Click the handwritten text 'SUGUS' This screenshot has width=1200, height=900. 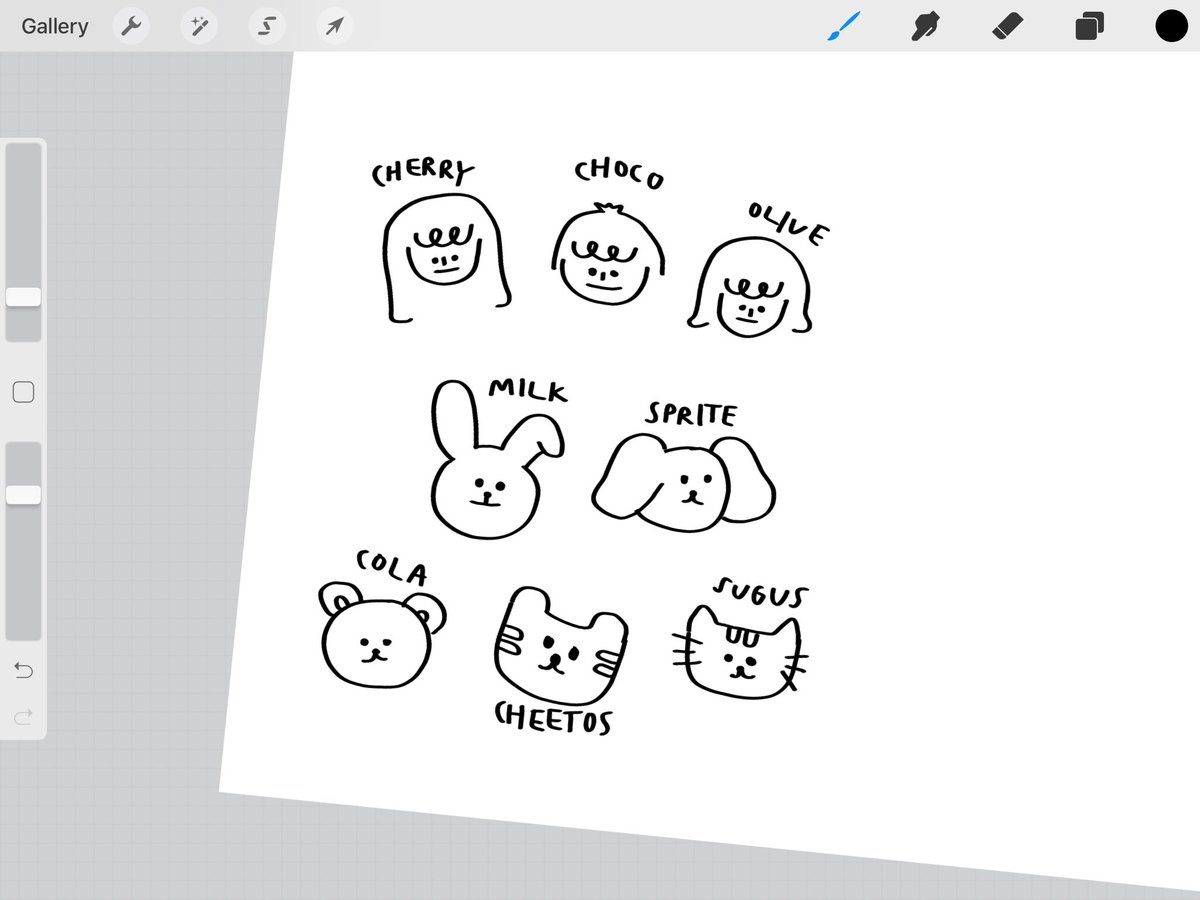click(x=760, y=592)
